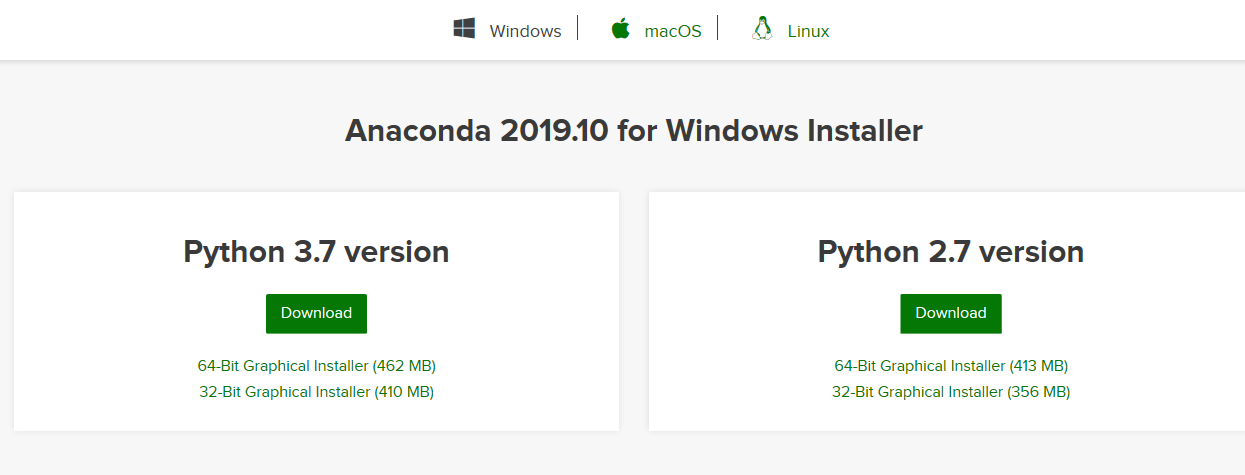Screen dimensions: 1245x475
Task: Click the Anaconda 2019.10 for Windows Installer heading
Action: (633, 131)
